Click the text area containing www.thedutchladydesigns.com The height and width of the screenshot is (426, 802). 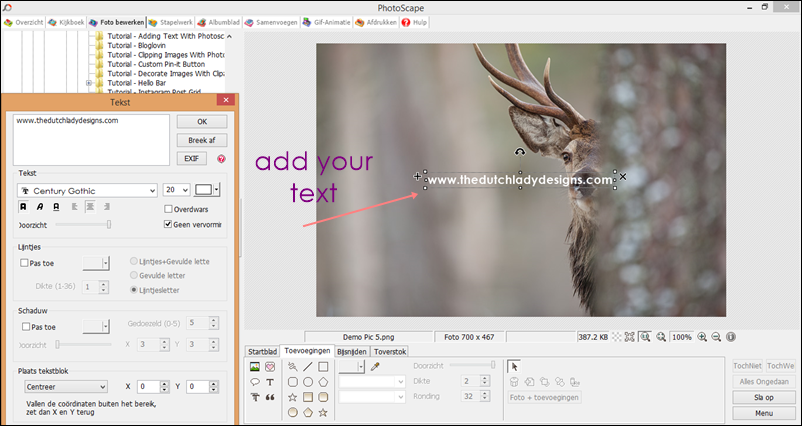(92, 140)
